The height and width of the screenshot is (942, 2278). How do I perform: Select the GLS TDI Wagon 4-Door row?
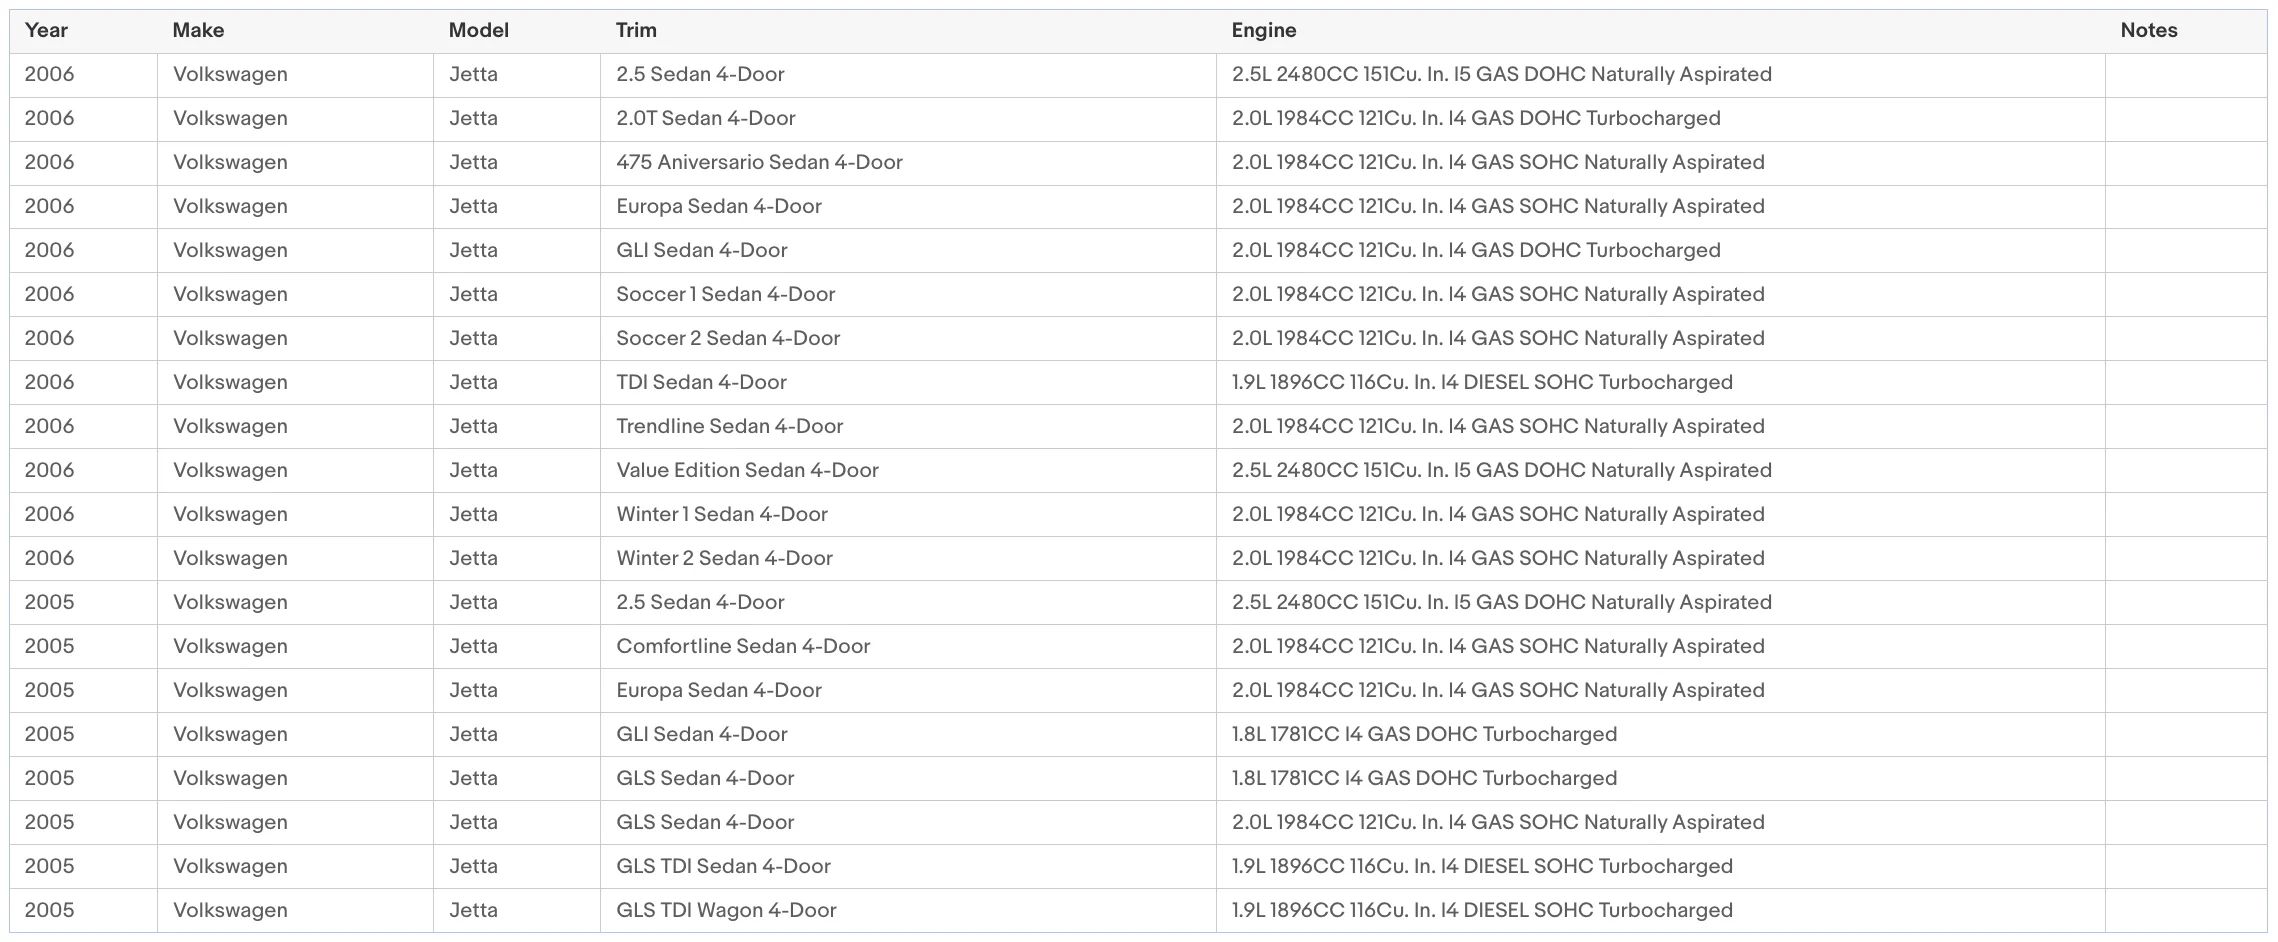tap(1138, 910)
